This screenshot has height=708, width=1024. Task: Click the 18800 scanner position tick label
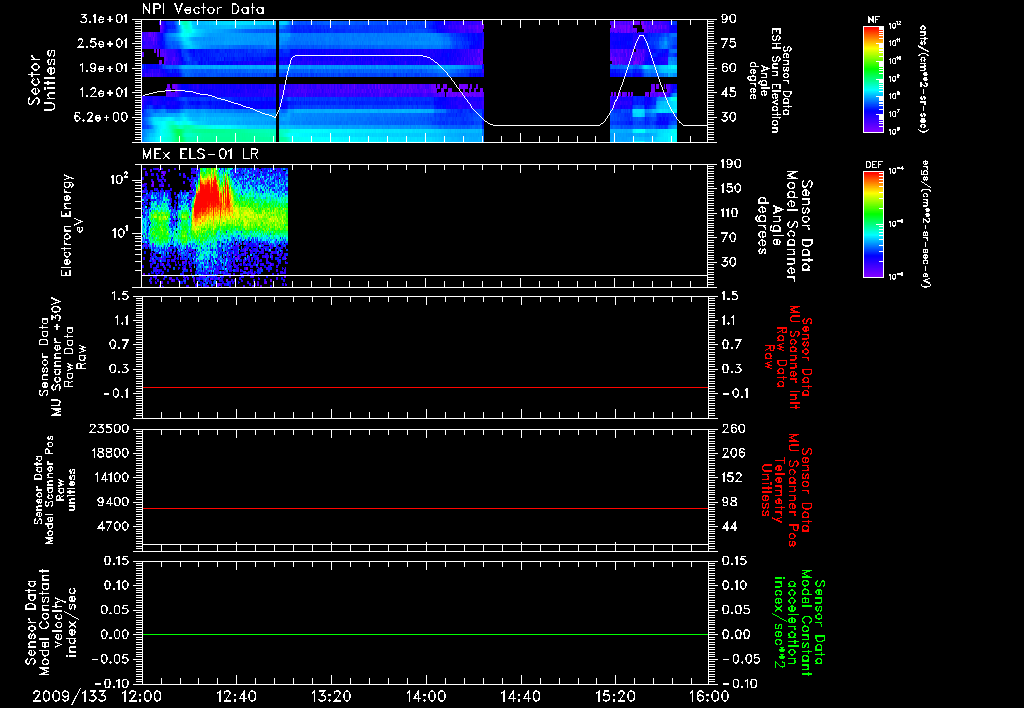108,453
